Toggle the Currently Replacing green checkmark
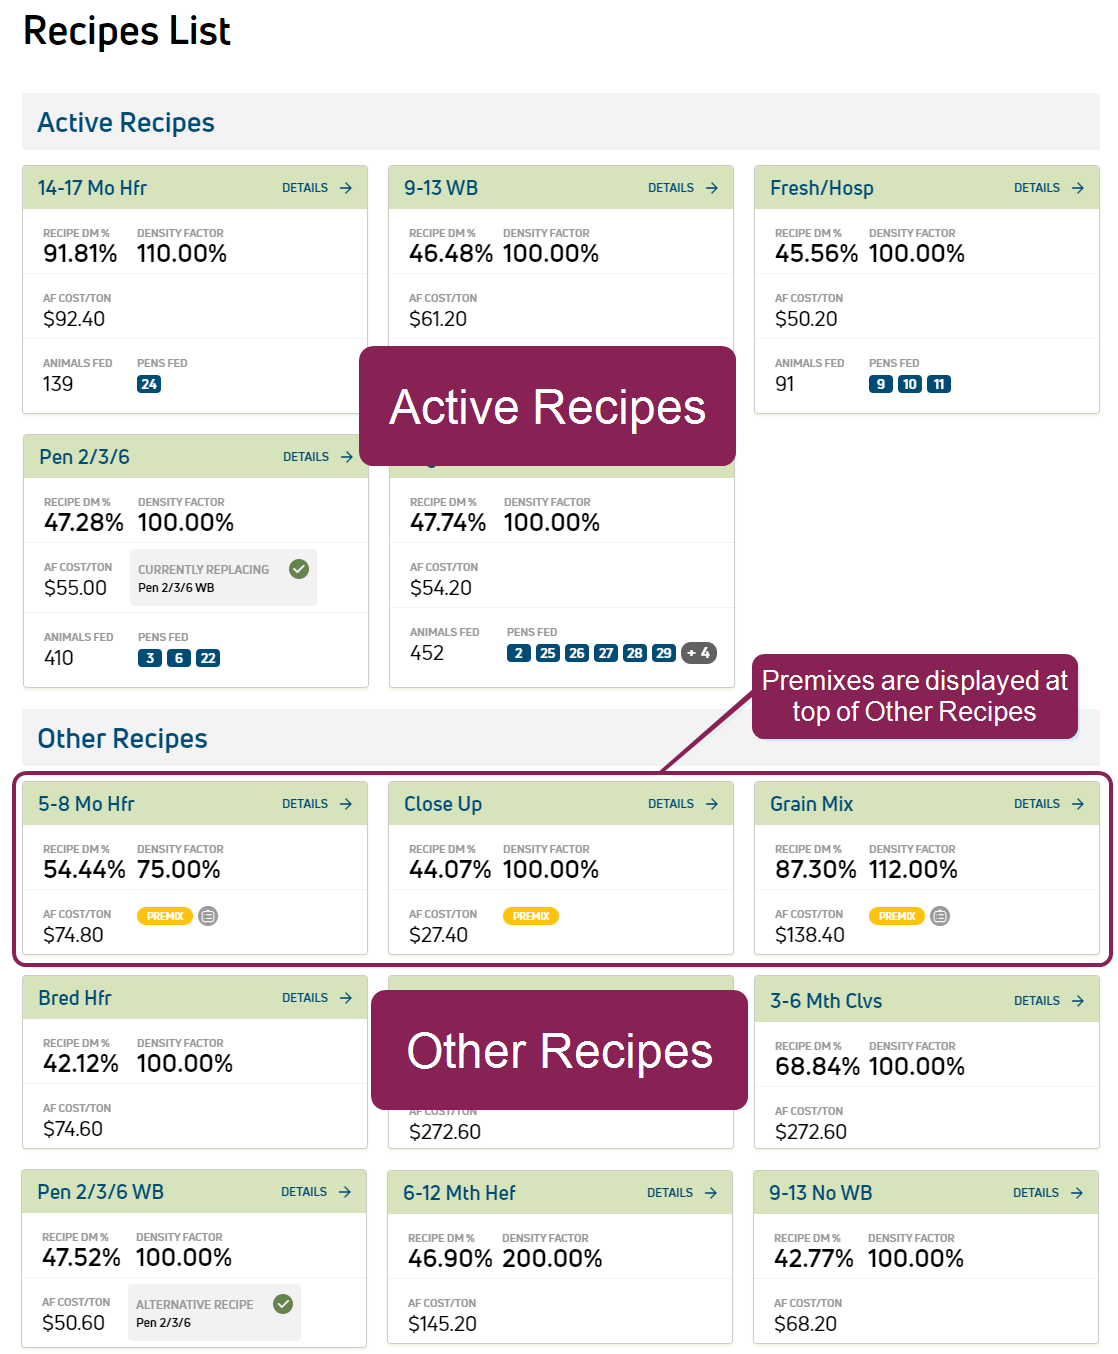The image size is (1118, 1354). pyautogui.click(x=299, y=569)
